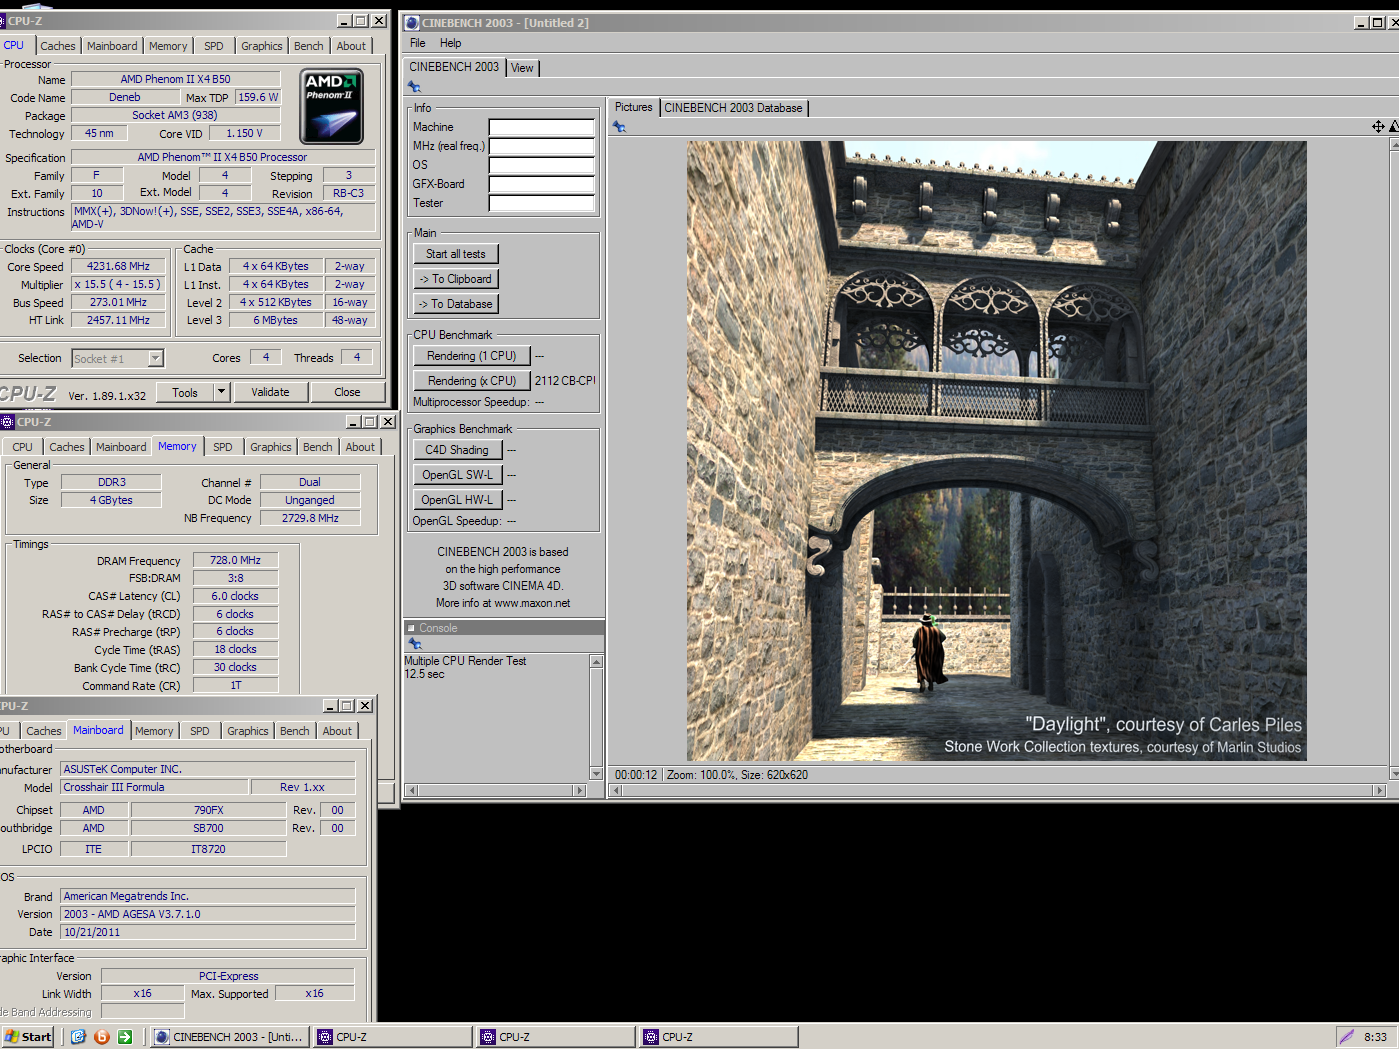Run the C4D Shading benchmark

point(457,450)
